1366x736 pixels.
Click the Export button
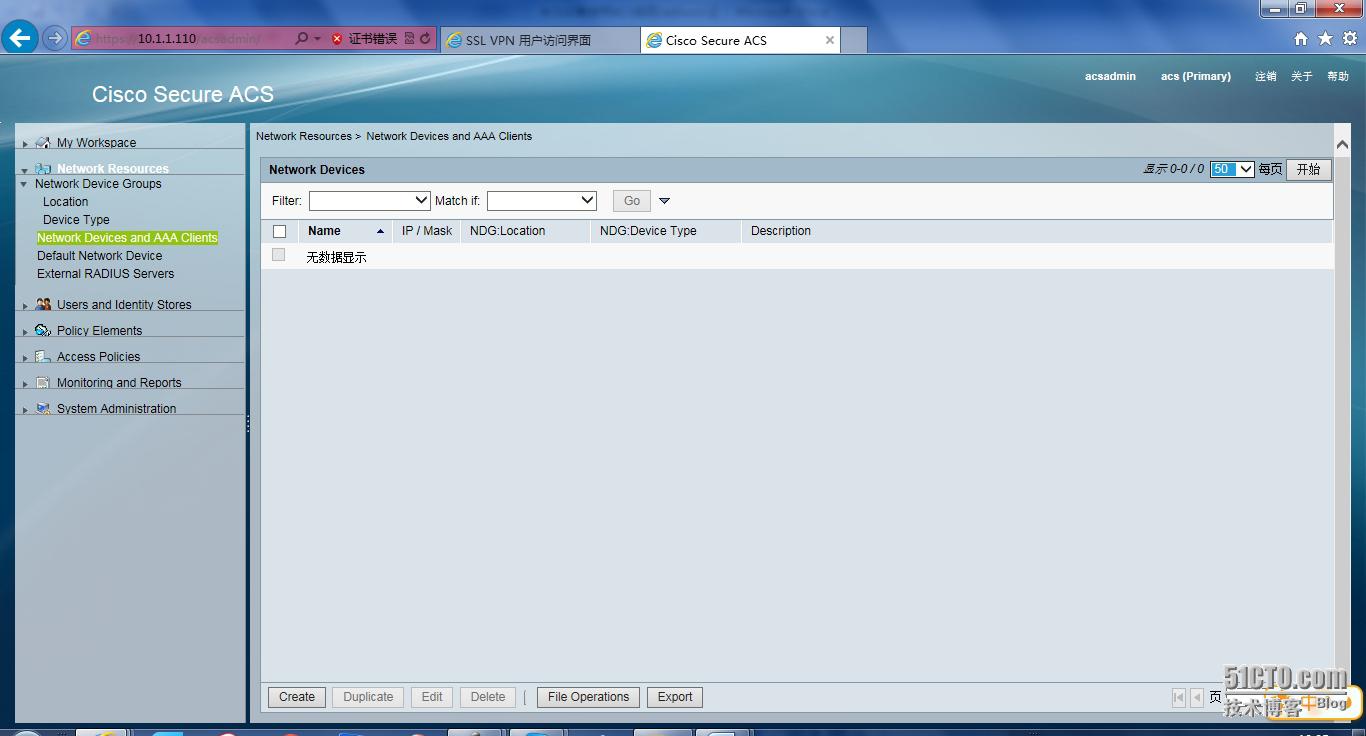coord(675,697)
